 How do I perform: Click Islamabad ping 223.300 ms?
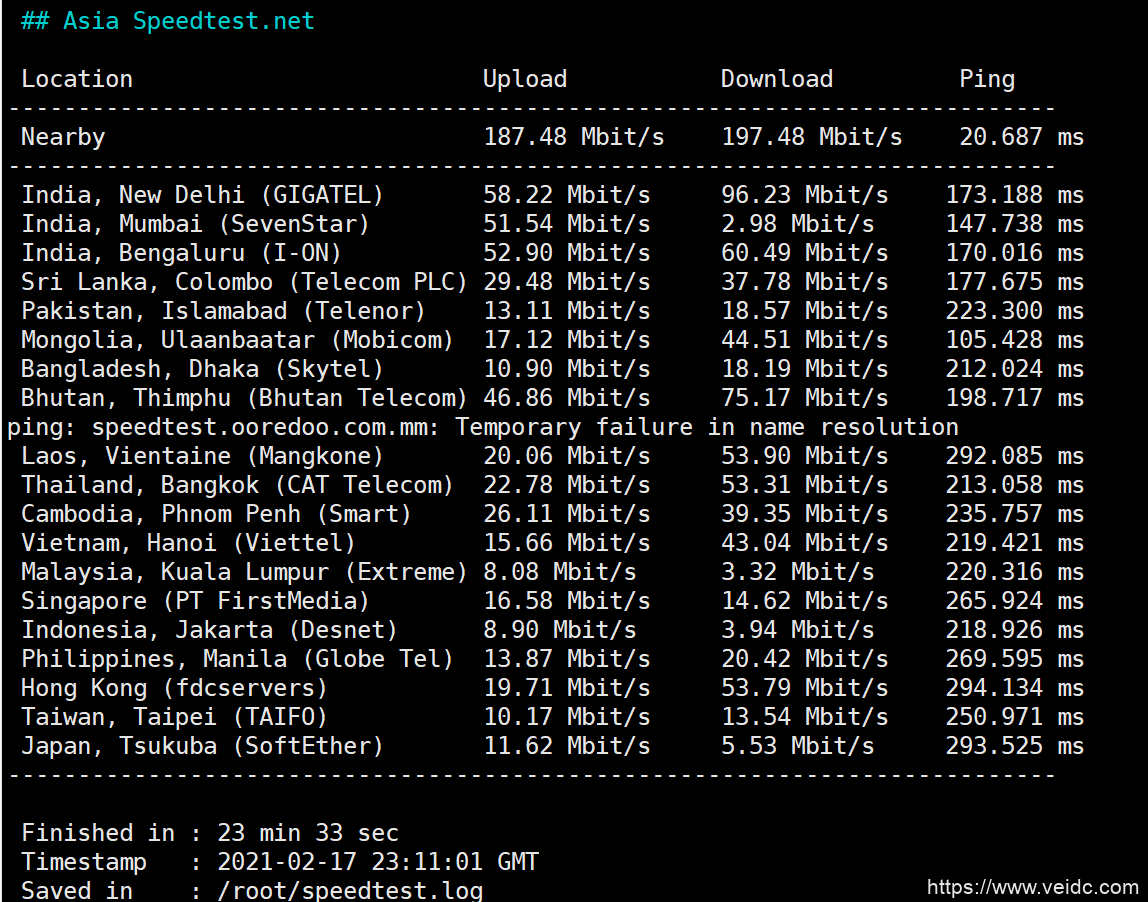[x=1015, y=311]
